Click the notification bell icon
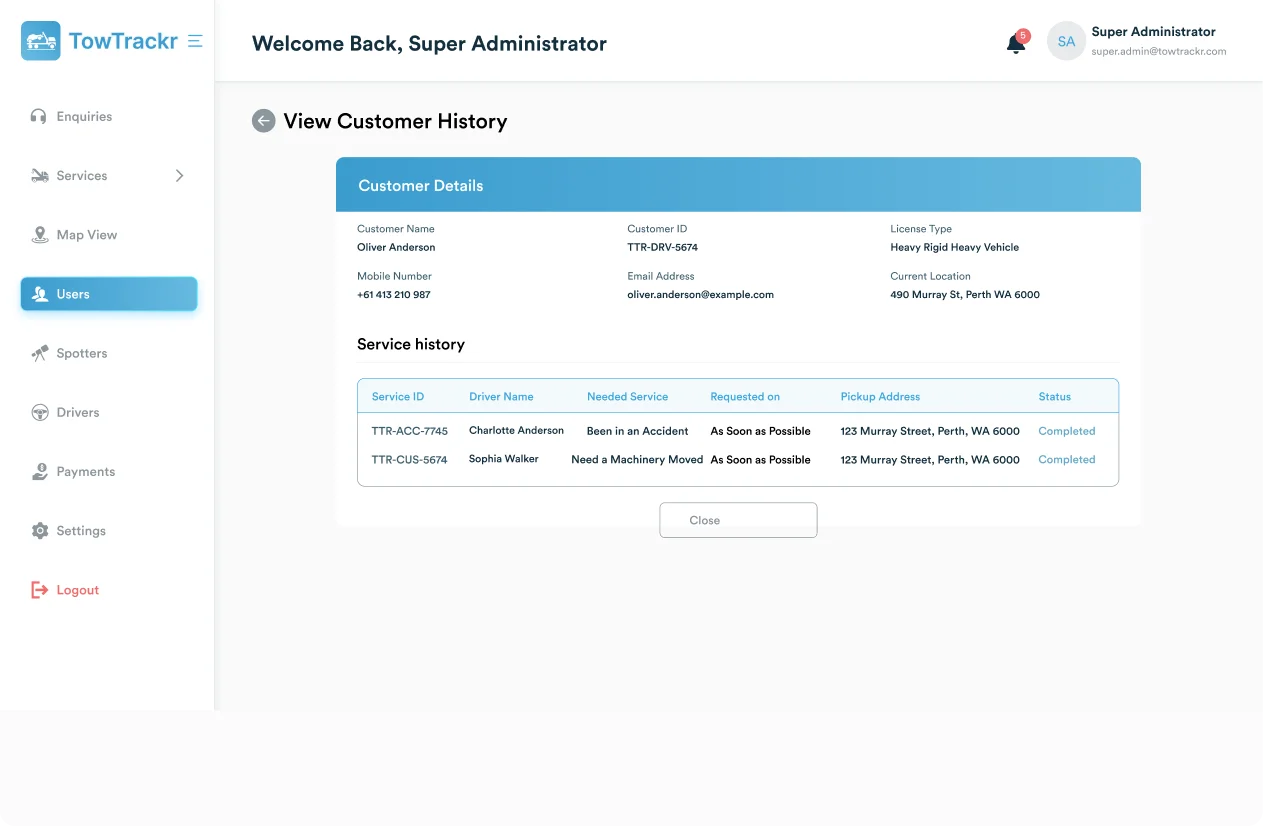The image size is (1263, 826). (x=1016, y=43)
